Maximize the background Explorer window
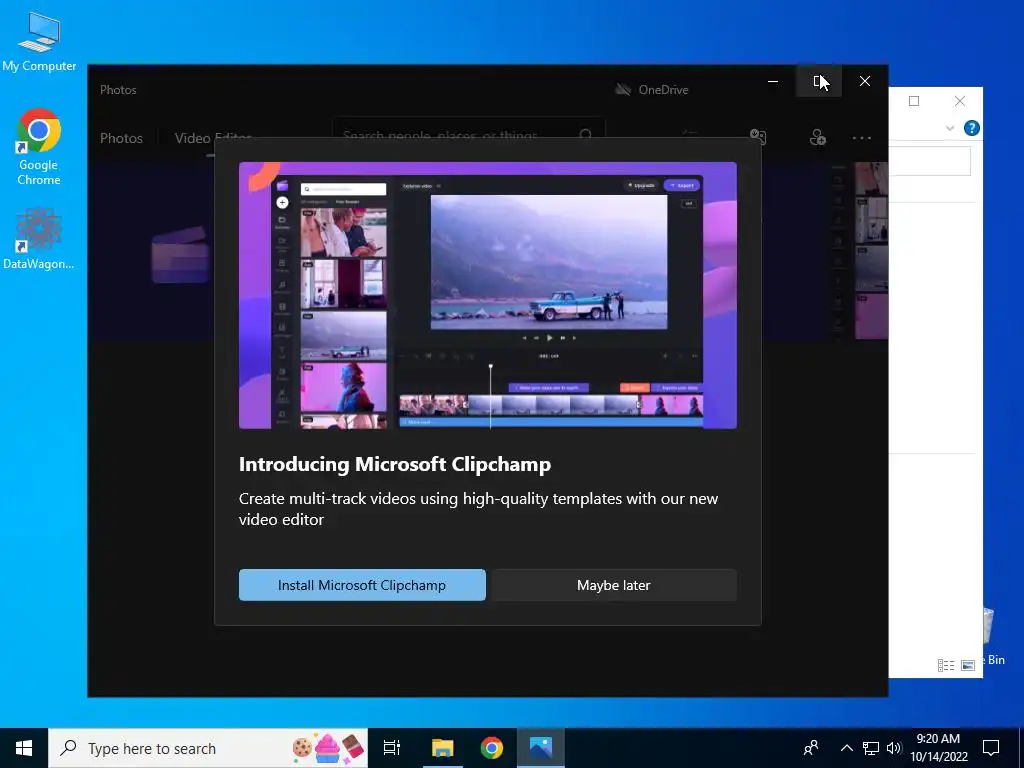The image size is (1024, 768). [914, 101]
